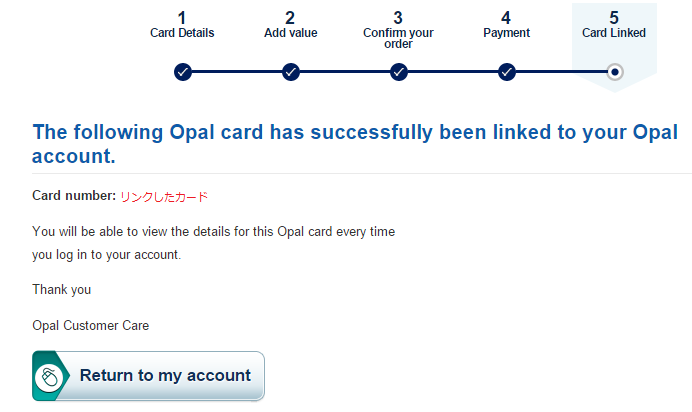Click the Card Linked current step indicator
This screenshot has height=412, width=692.
pyautogui.click(x=615, y=72)
